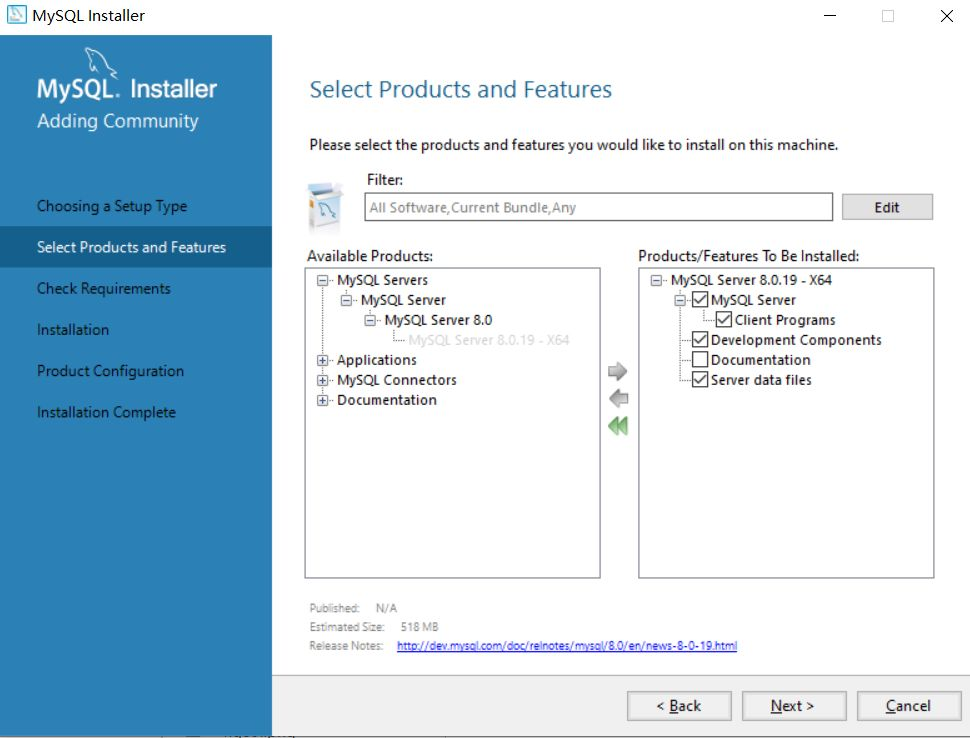Collapse the MySQL Server 8.0 node
The image size is (970, 738).
[x=369, y=320]
